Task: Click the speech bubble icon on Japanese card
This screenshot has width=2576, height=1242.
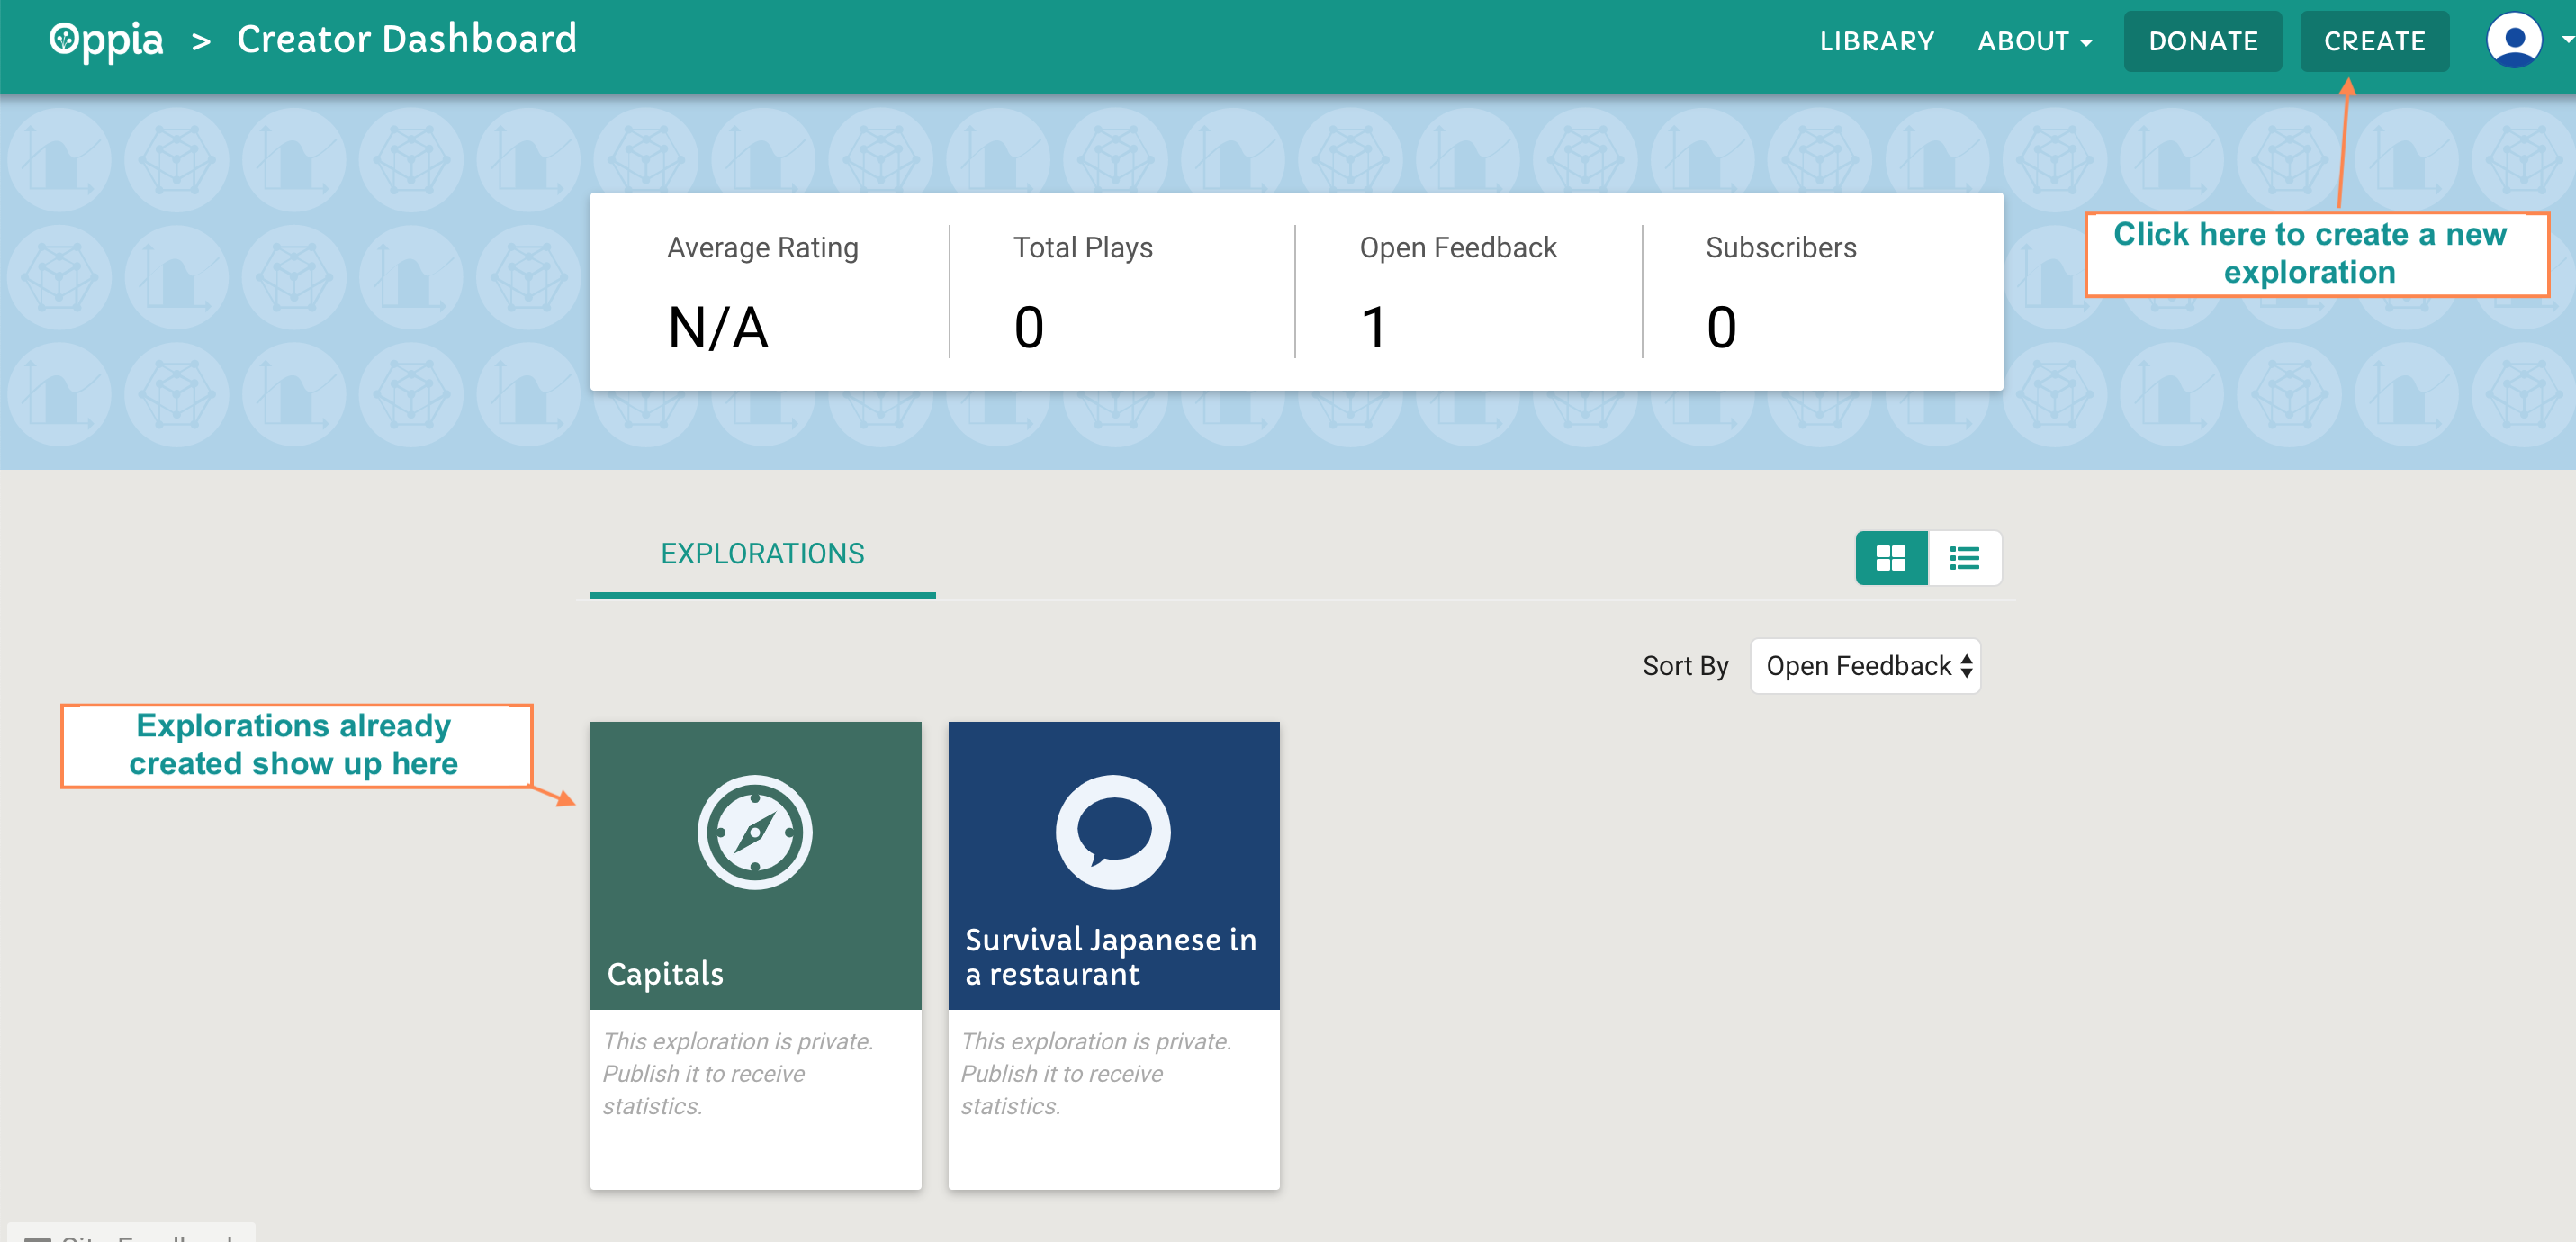Action: coord(1113,832)
